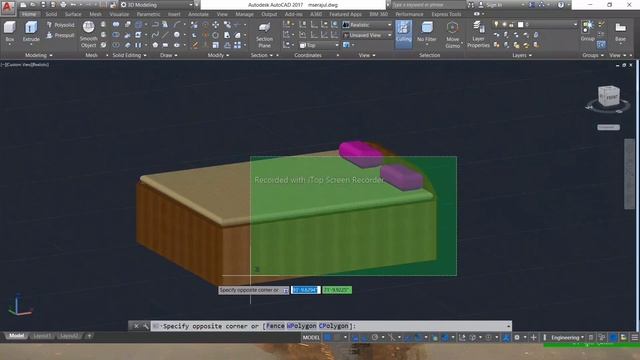The image size is (640, 360).
Task: Open Layer Properties manager
Action: click(478, 34)
